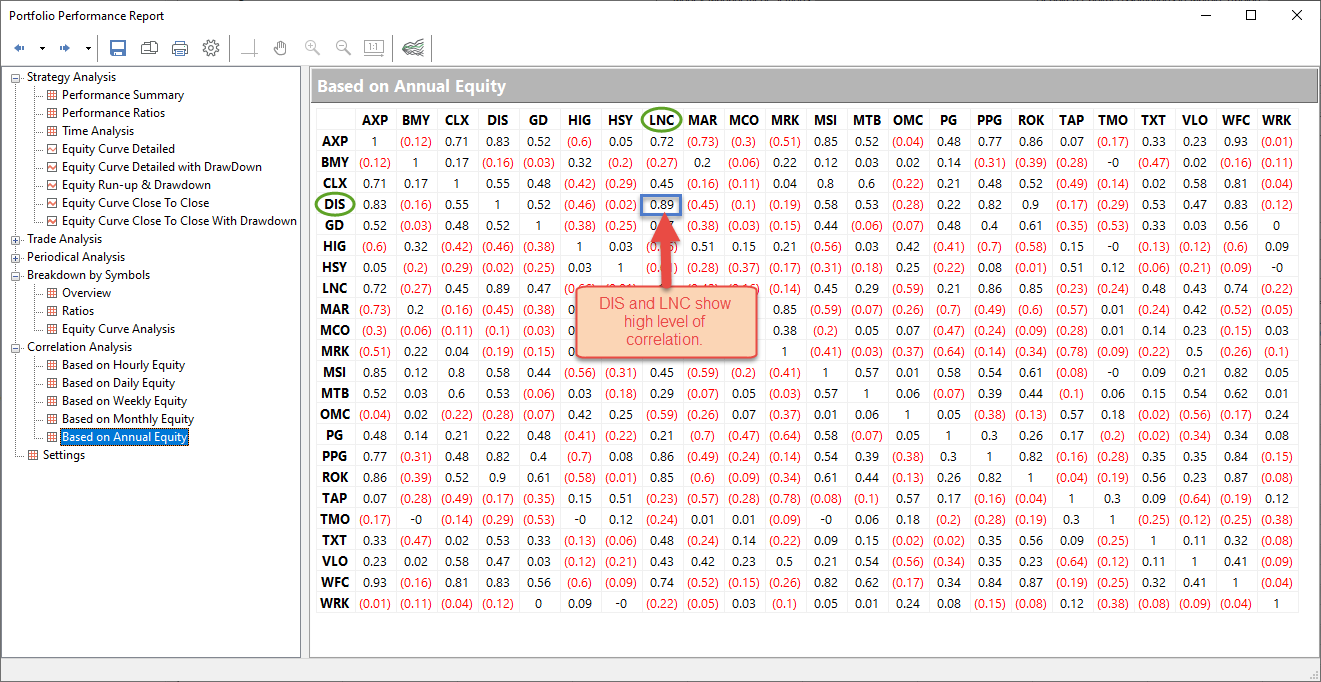Screen dimensions: 1321x682
Task: Click the WRK column header
Action: [x=1277, y=120]
